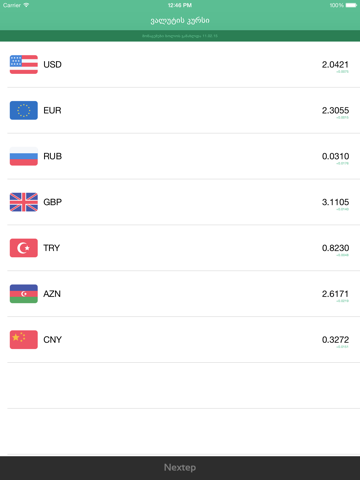Open the CNY rate value 0.3272
This screenshot has height=480, width=360.
click(335, 339)
